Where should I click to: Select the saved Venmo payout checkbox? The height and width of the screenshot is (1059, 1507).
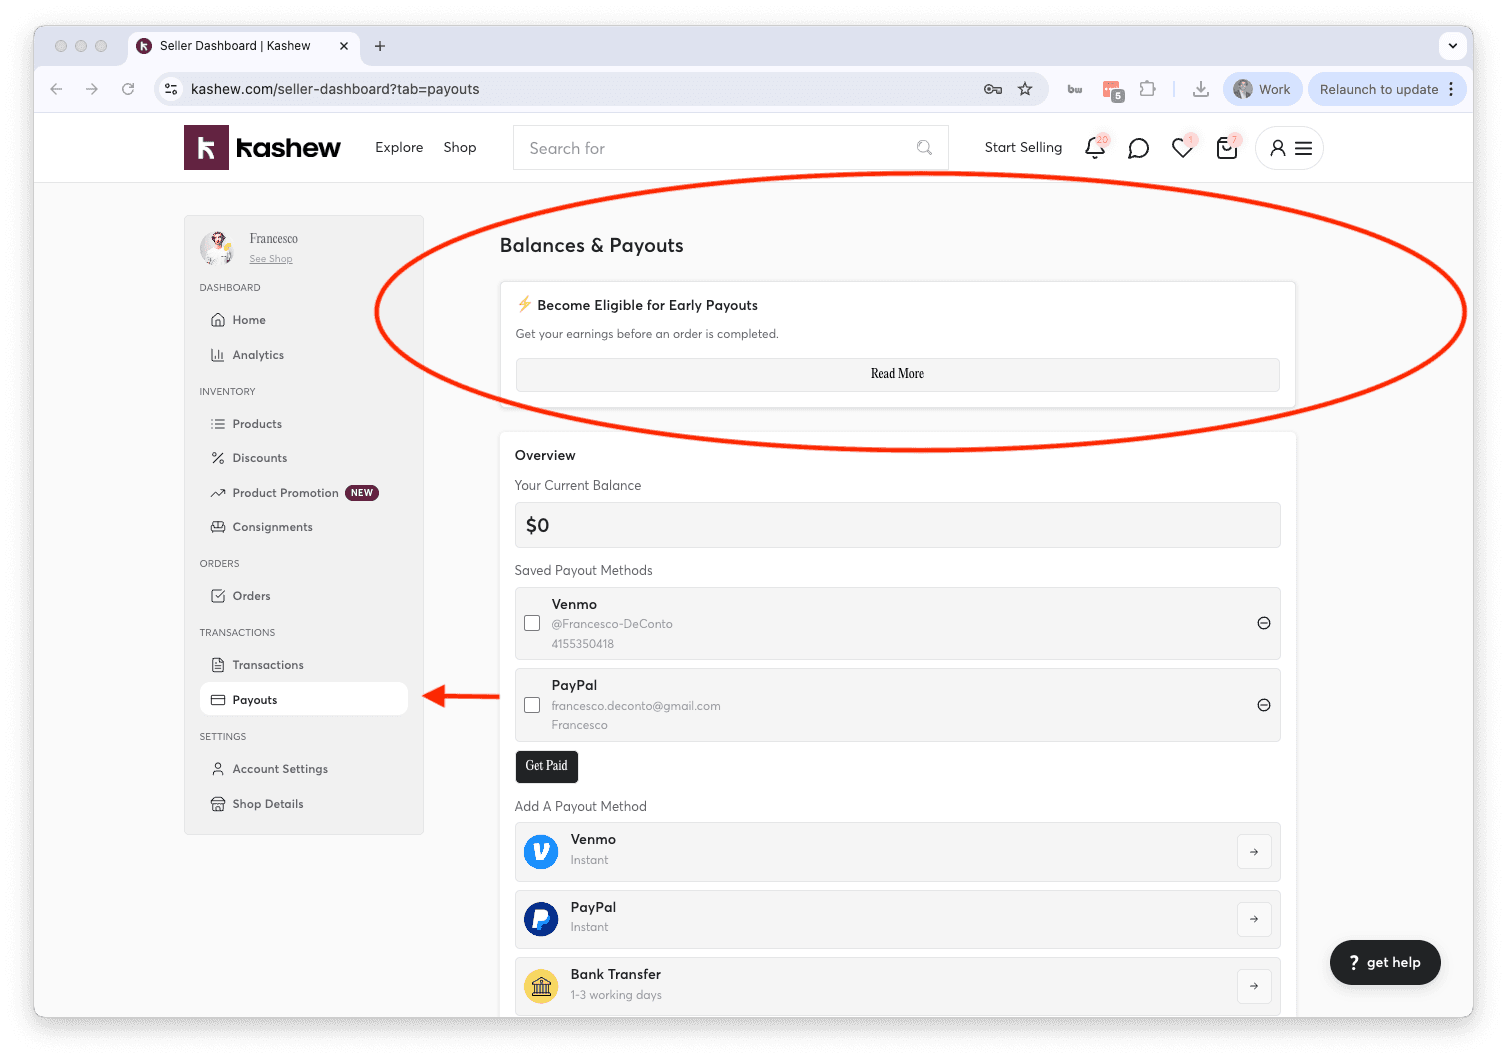(532, 623)
